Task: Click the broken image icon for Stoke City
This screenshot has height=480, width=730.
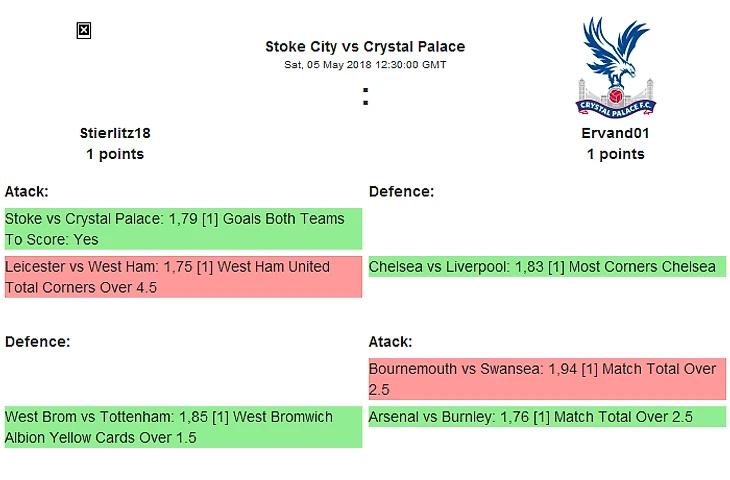Action: click(x=84, y=31)
